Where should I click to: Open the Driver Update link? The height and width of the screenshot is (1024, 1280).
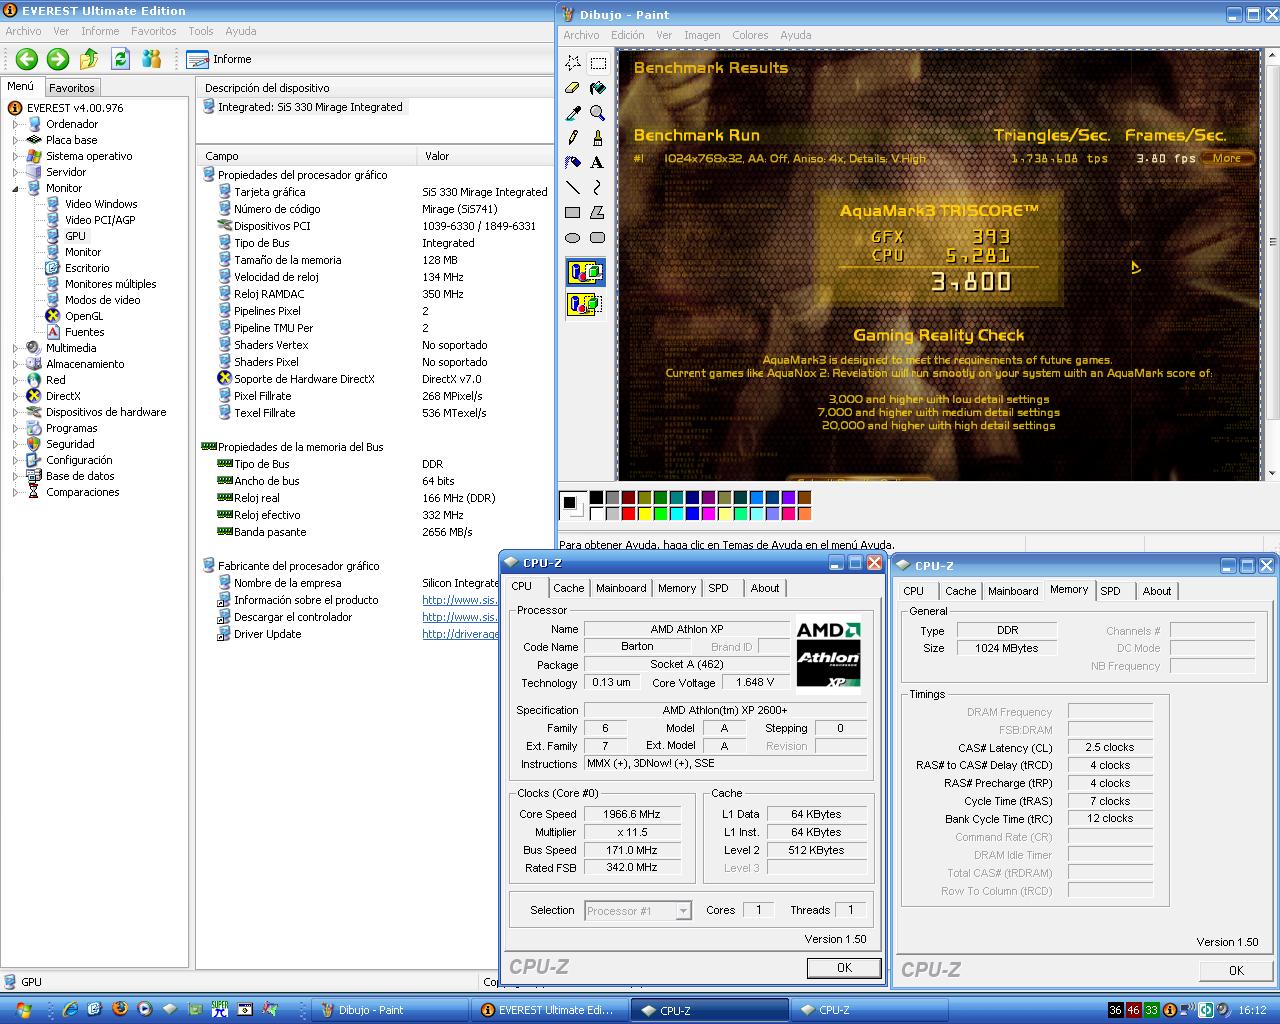click(460, 634)
